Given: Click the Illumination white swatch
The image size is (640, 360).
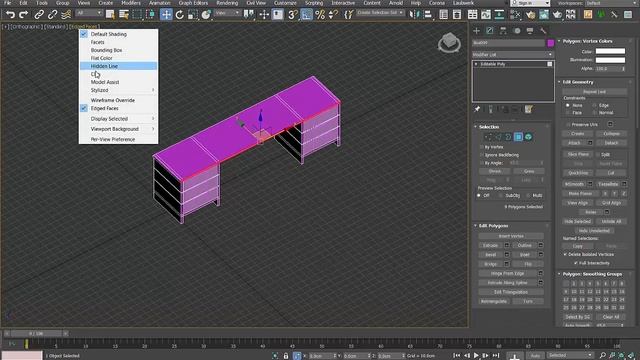Looking at the screenshot, I should (610, 60).
